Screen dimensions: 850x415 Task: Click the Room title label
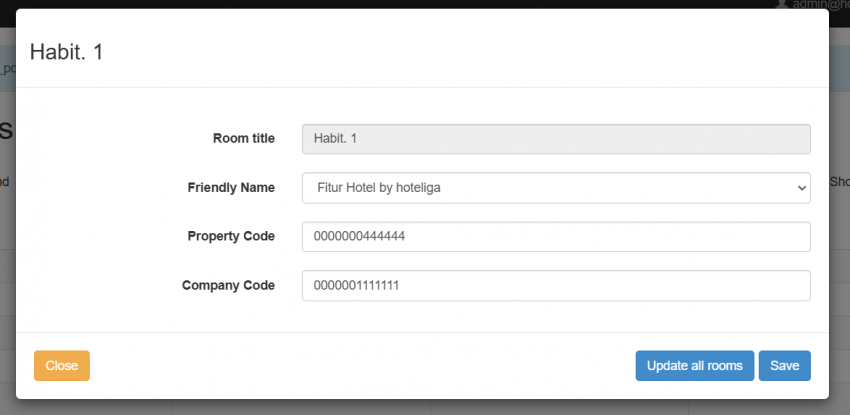click(x=243, y=138)
